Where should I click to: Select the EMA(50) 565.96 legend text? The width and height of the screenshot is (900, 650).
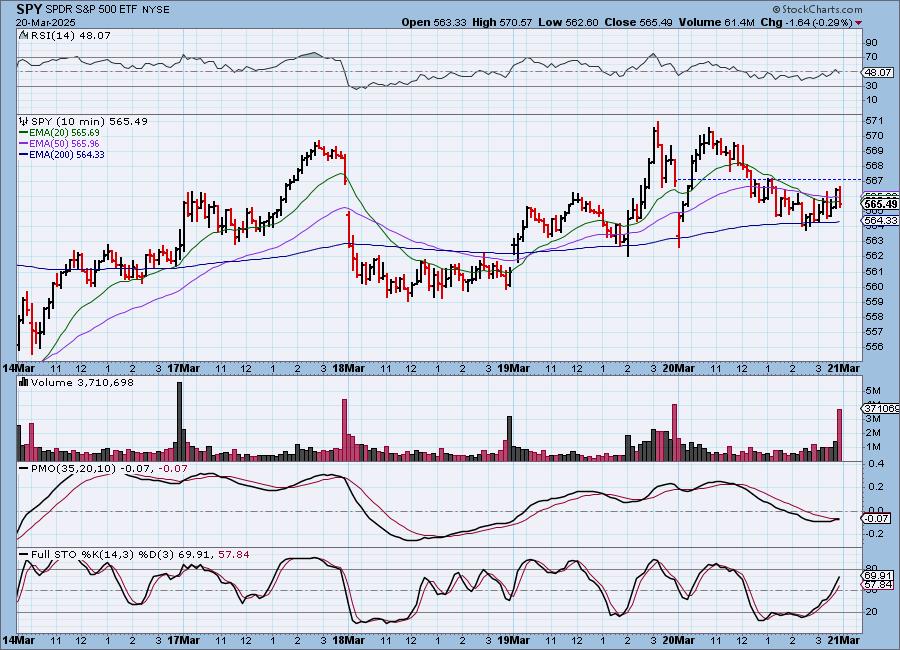(x=64, y=144)
